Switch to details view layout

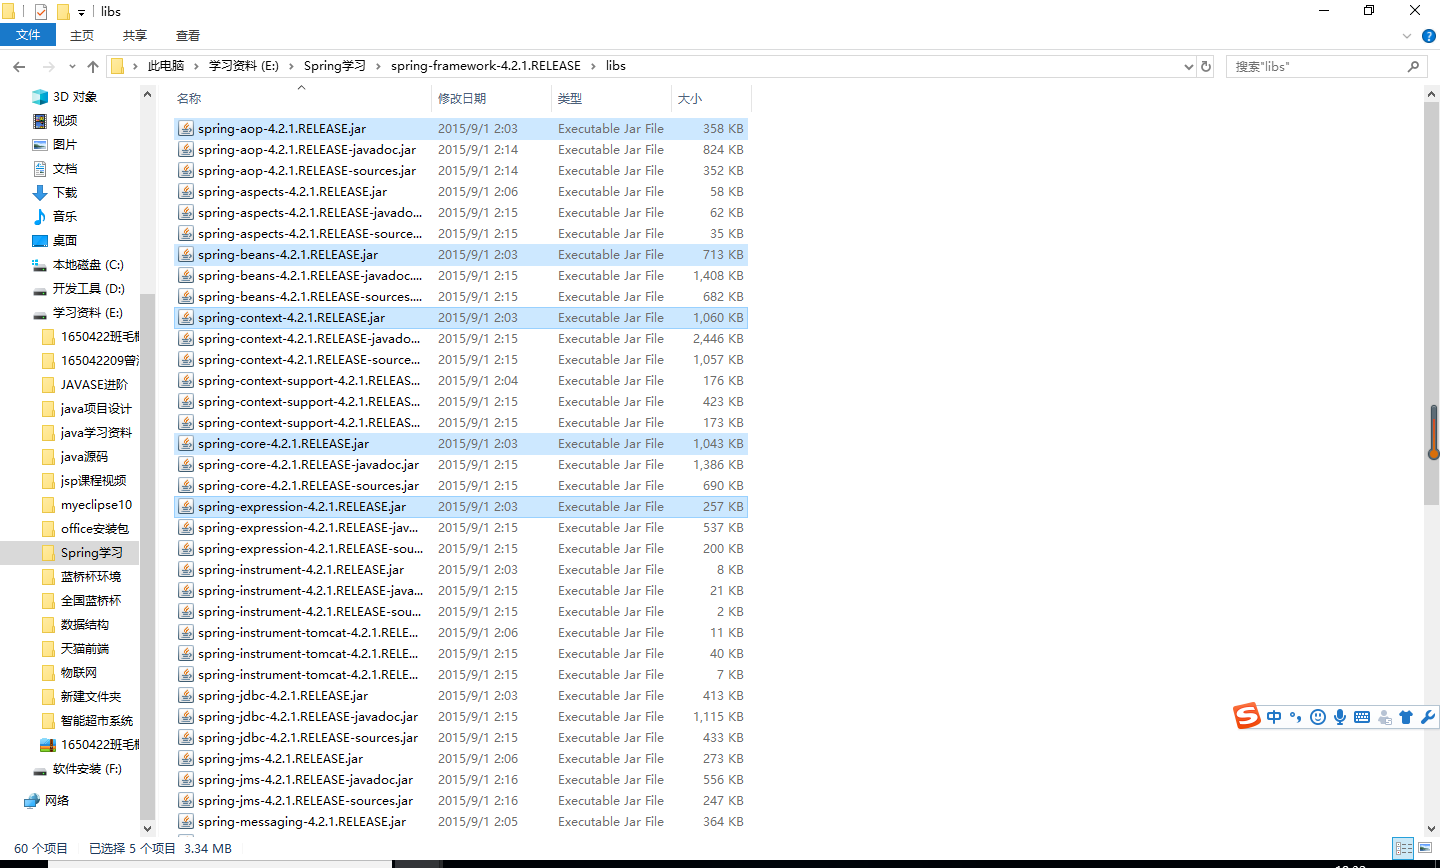pyautogui.click(x=1404, y=848)
